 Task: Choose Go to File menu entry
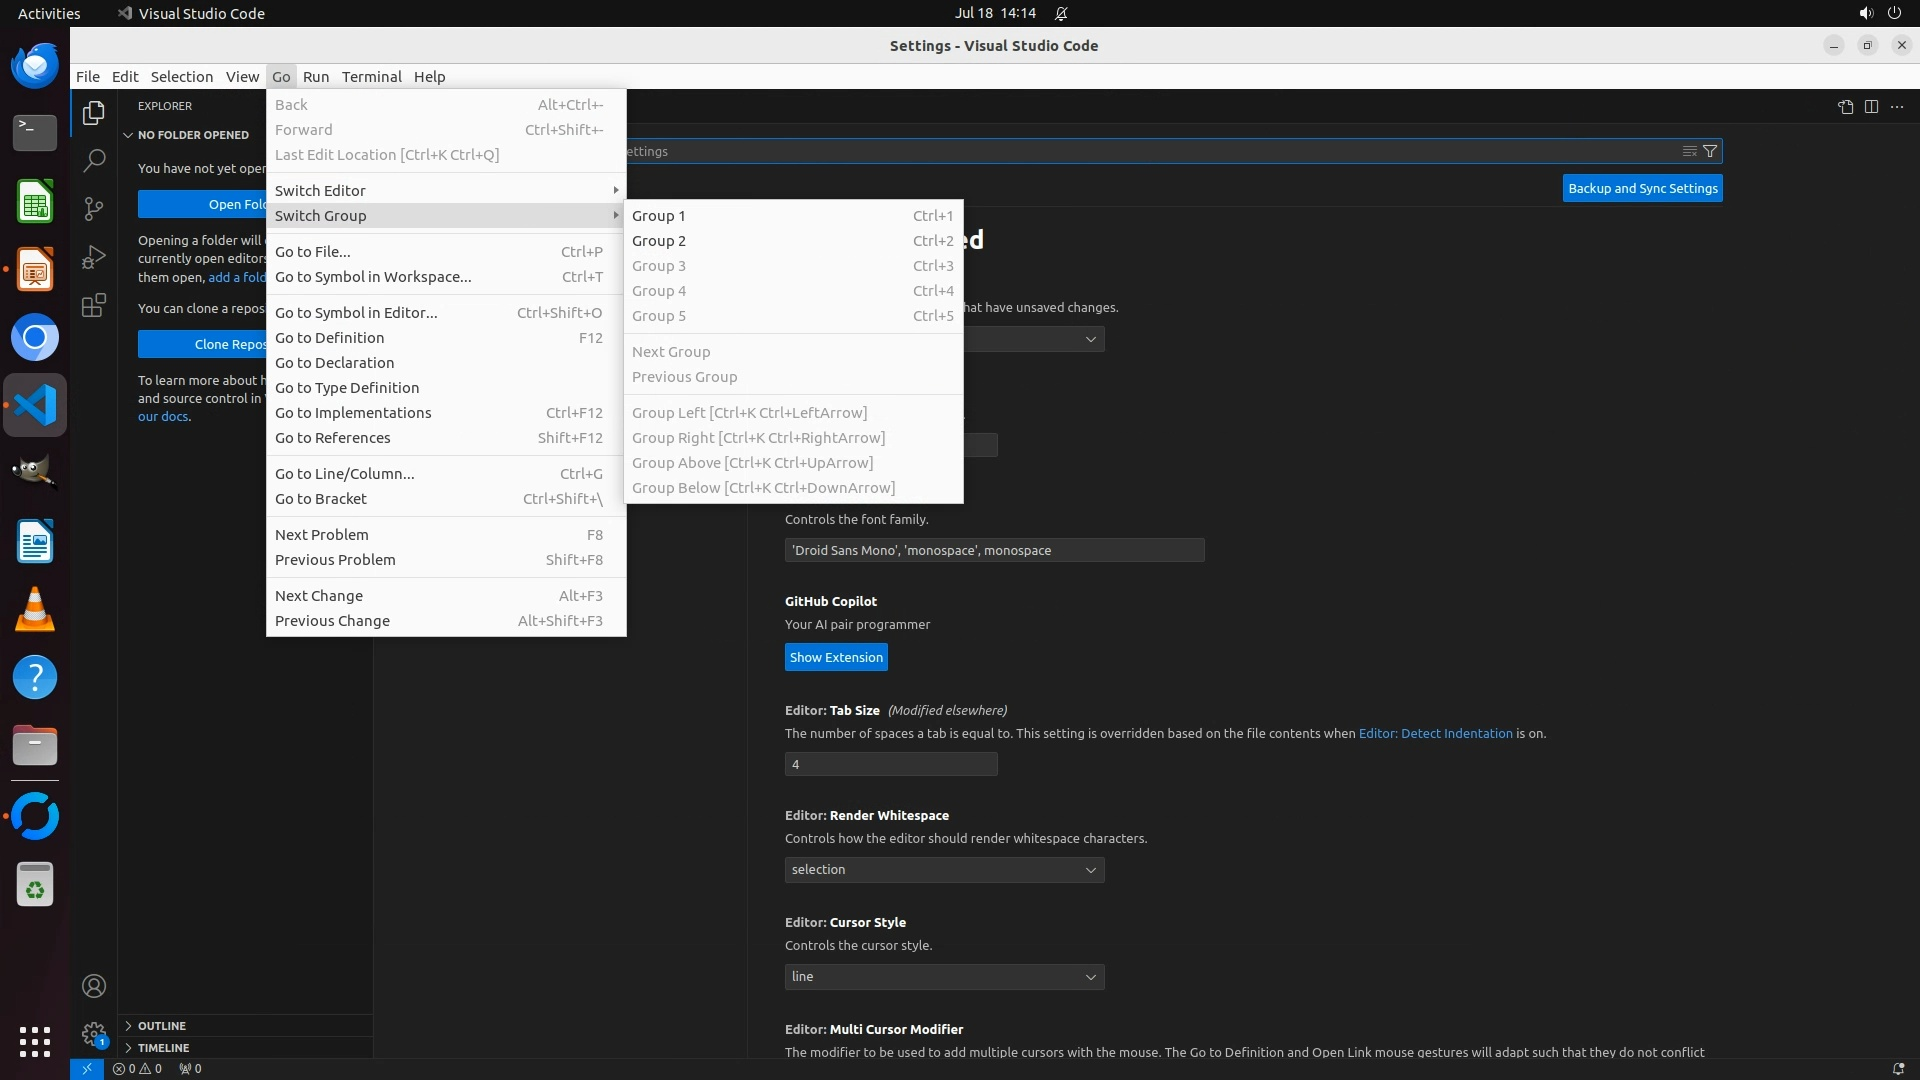[313, 252]
